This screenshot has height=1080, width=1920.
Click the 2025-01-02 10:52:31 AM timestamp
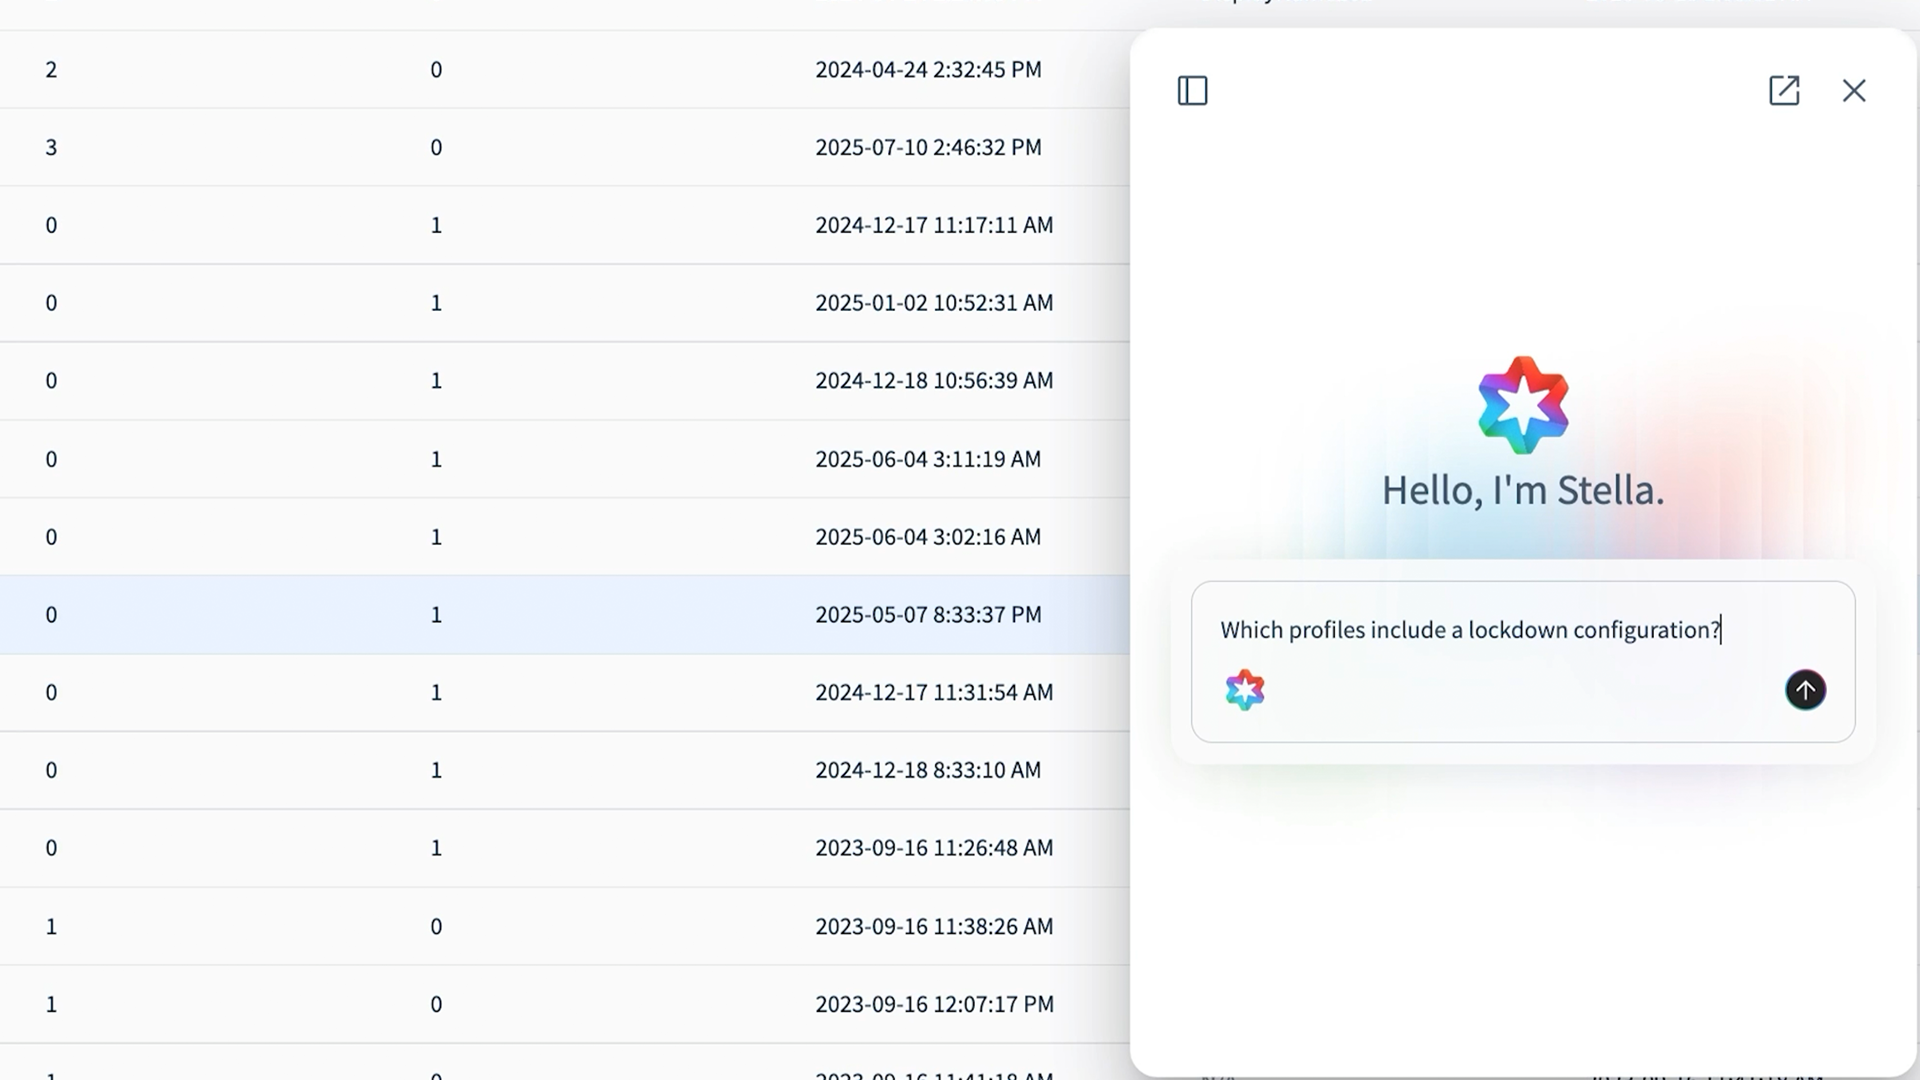point(934,303)
